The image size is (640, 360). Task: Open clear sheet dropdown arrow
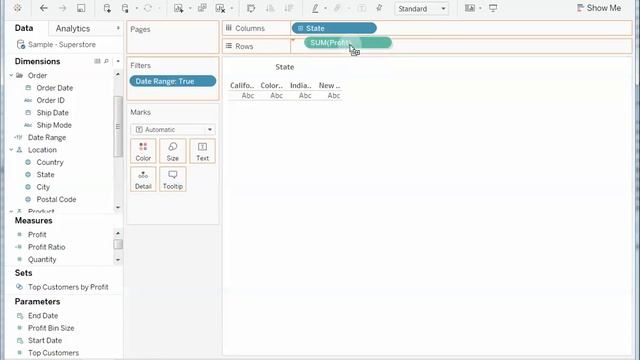coord(232,8)
